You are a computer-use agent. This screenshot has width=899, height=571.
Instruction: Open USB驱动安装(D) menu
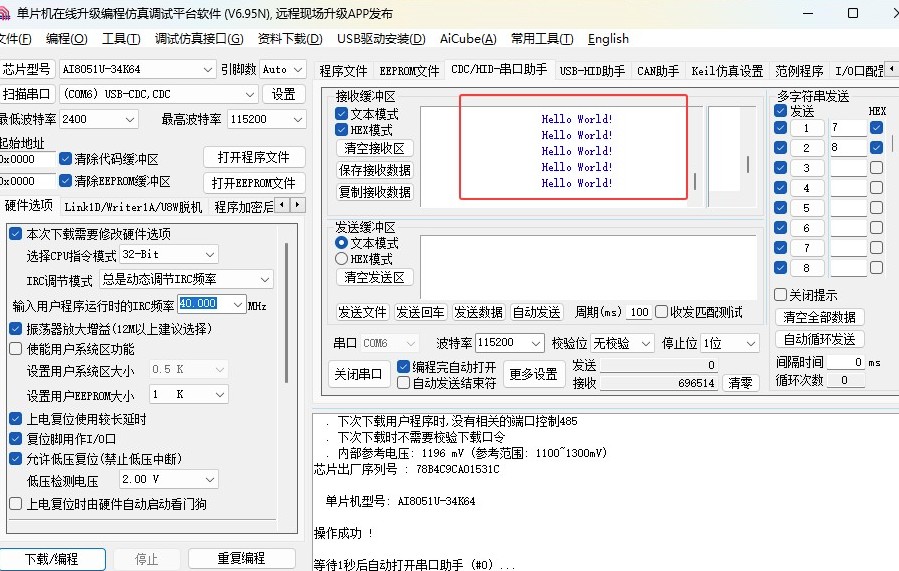pos(381,39)
